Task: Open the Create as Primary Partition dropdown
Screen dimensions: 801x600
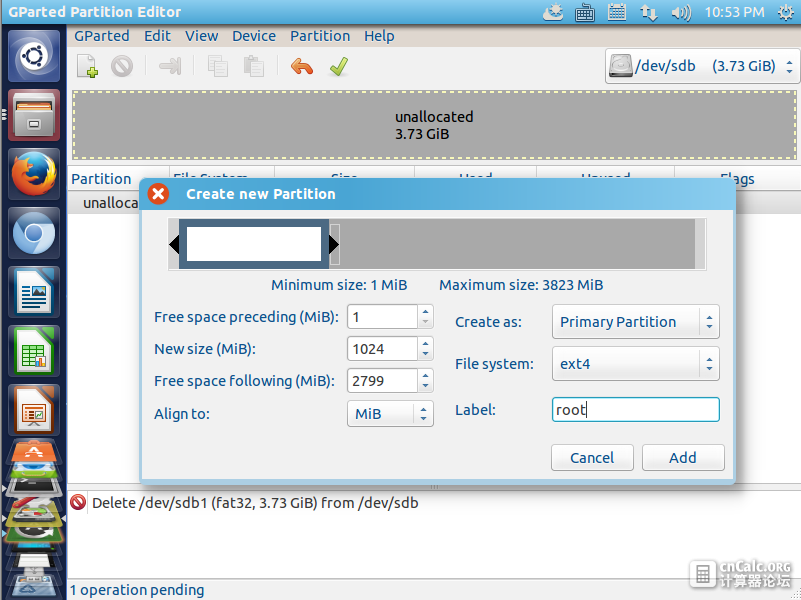Action: click(635, 322)
